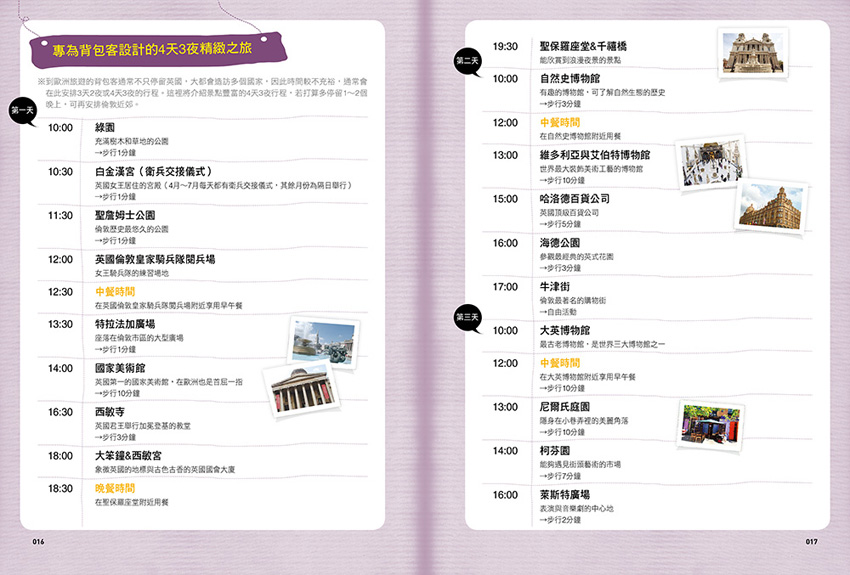Click the 第二天 day badge
Image resolution: width=850 pixels, height=575 pixels.
point(467,60)
